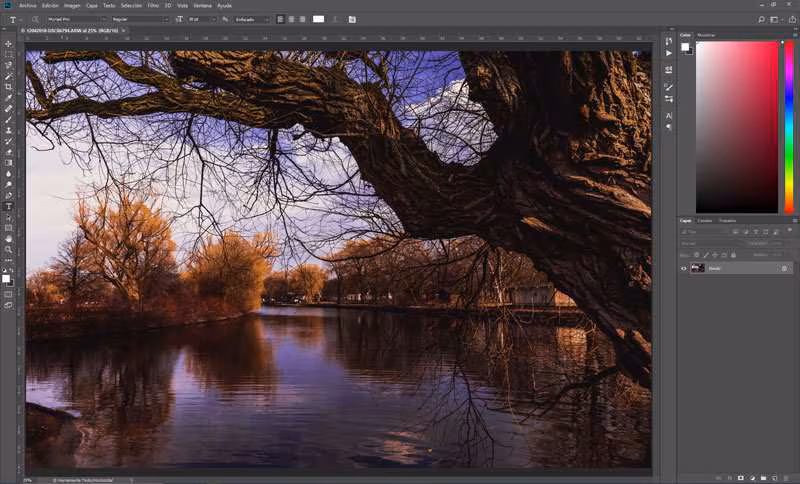Open the font size dropdown
This screenshot has width=800, height=484.
tap(202, 19)
